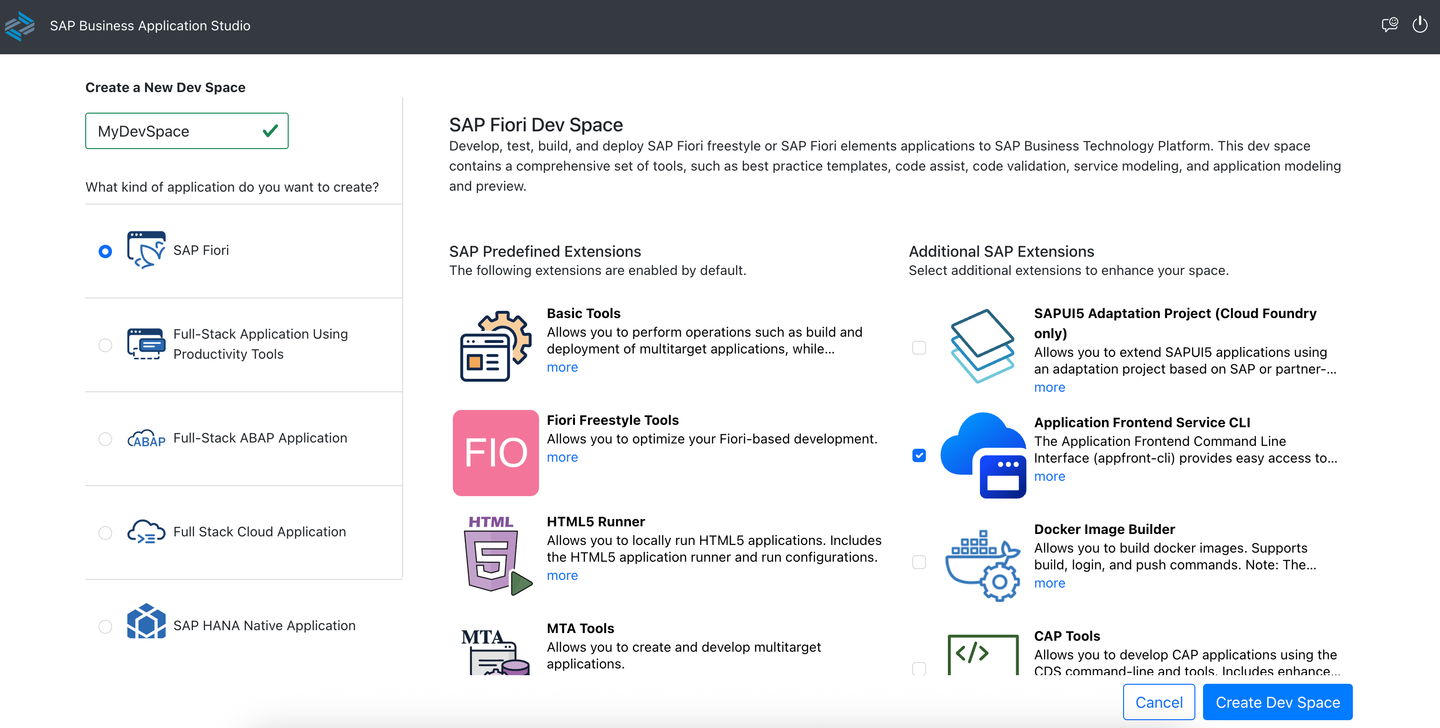This screenshot has width=1440, height=728.
Task: Click the HTML5 Runner title
Action: tap(596, 522)
